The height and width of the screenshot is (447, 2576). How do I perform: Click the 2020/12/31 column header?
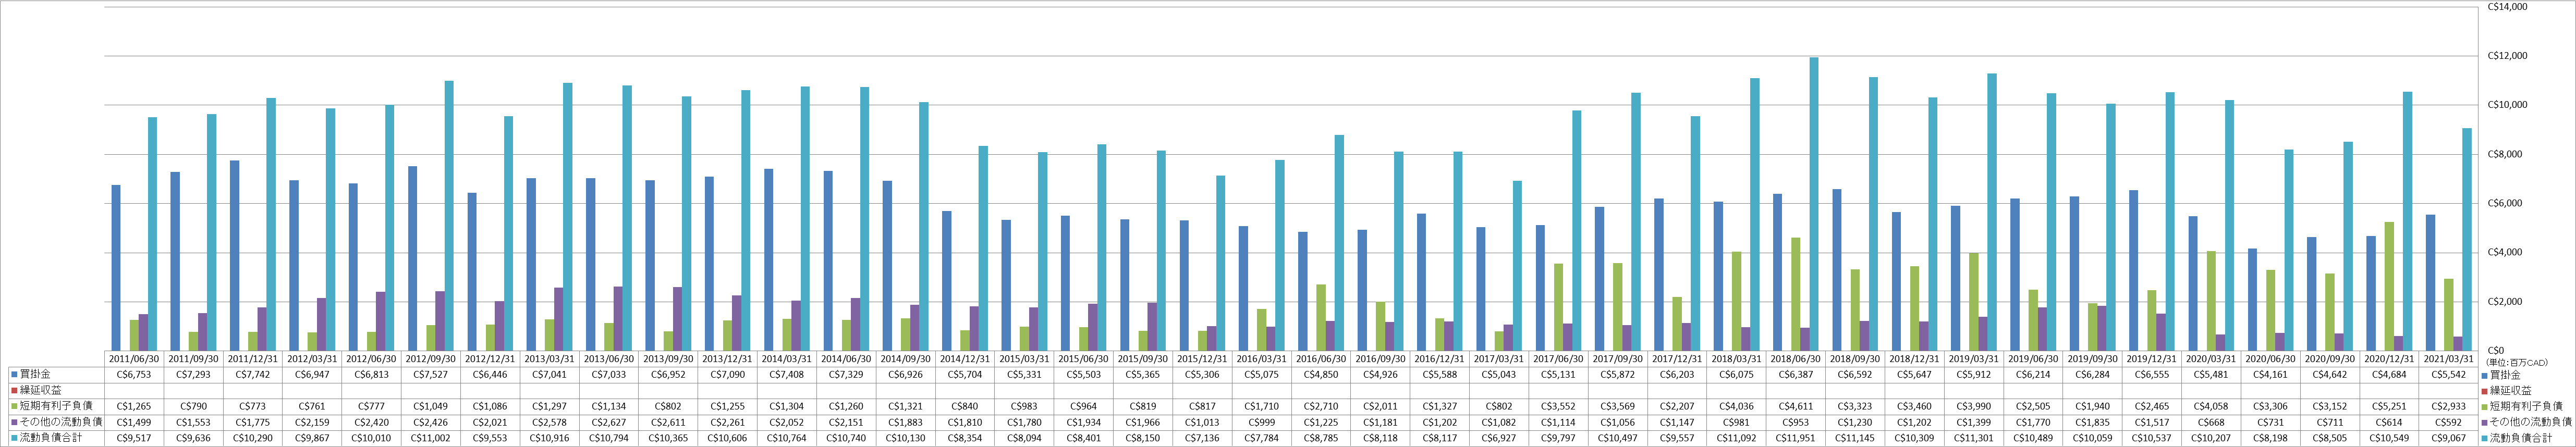[x=2389, y=358]
